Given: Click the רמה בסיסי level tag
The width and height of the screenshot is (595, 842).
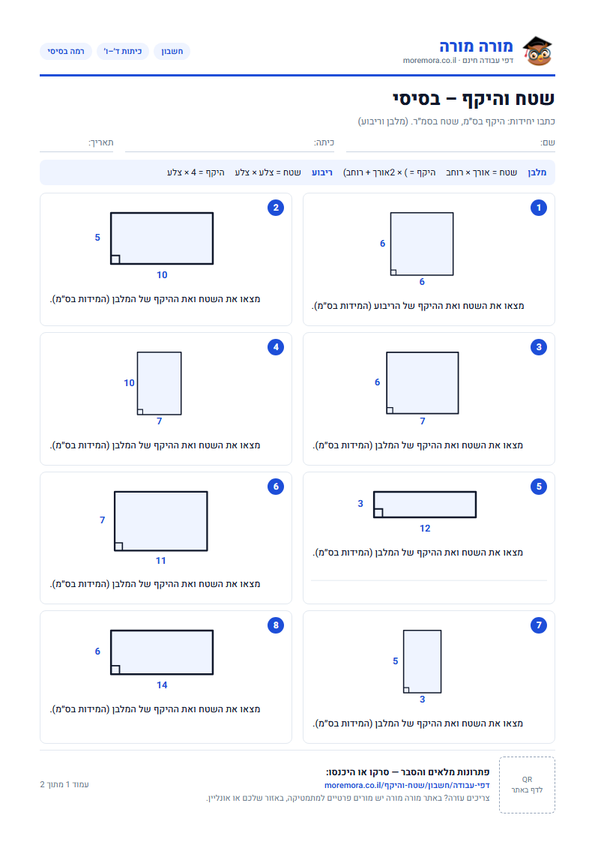Looking at the screenshot, I should point(66,51).
